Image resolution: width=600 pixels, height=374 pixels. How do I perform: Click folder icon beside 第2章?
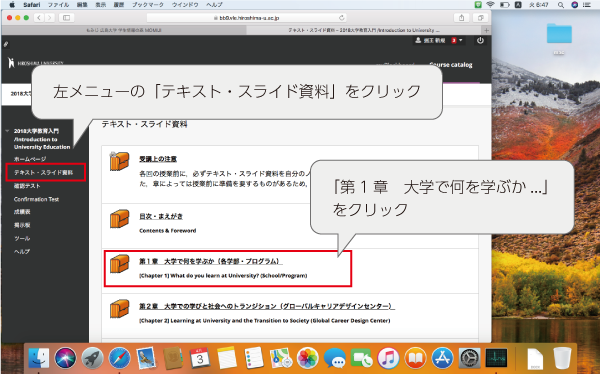tap(119, 309)
